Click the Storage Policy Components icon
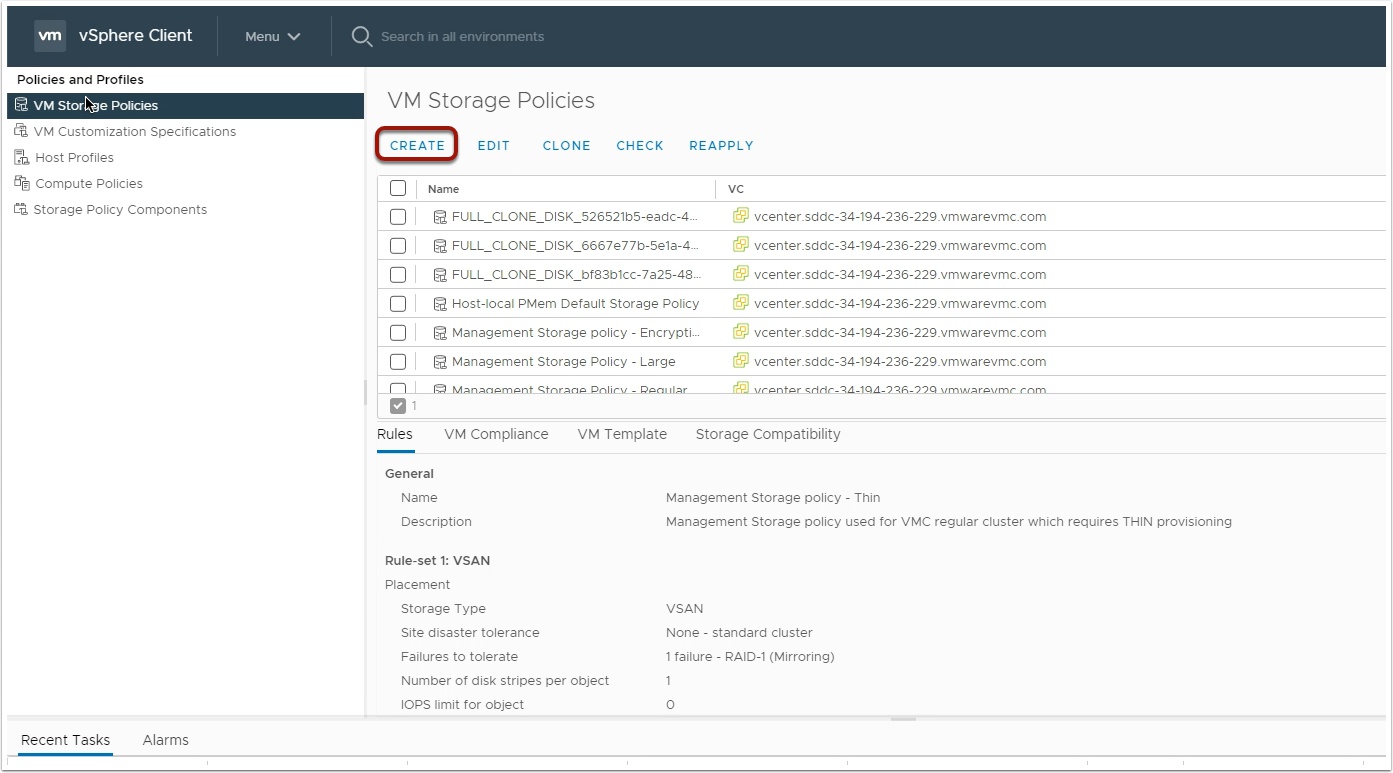This screenshot has width=1393, height=773. 21,209
